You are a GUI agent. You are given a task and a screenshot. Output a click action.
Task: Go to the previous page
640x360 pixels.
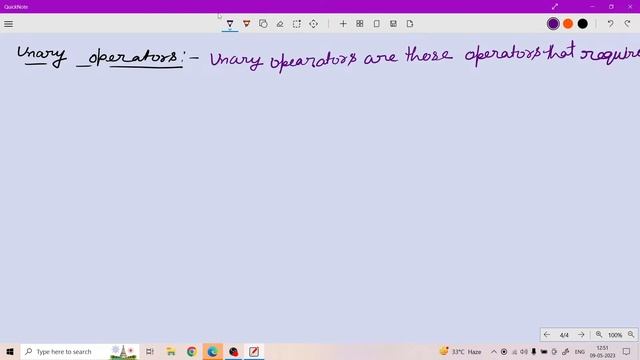547,335
